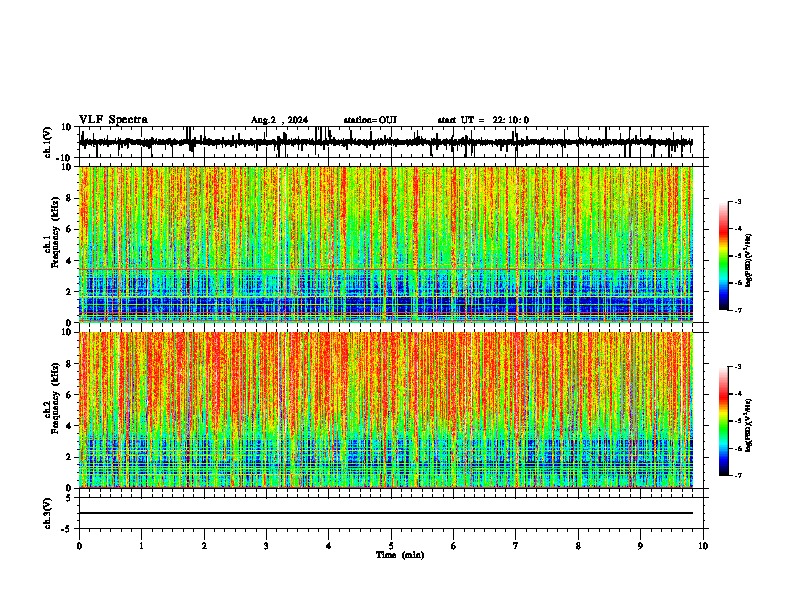Click the '9' tick on the time axis
Viewport: 792px width, 612px height.
[x=640, y=546]
